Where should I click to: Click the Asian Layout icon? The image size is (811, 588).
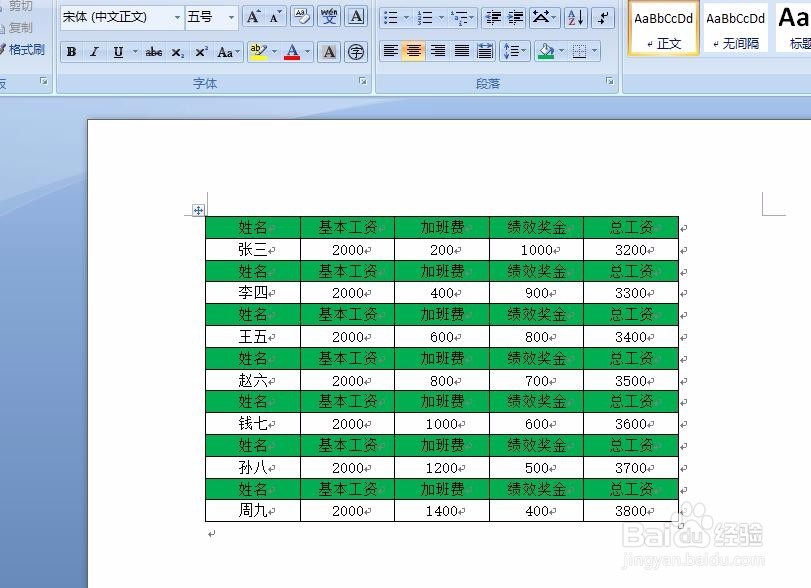pos(544,18)
